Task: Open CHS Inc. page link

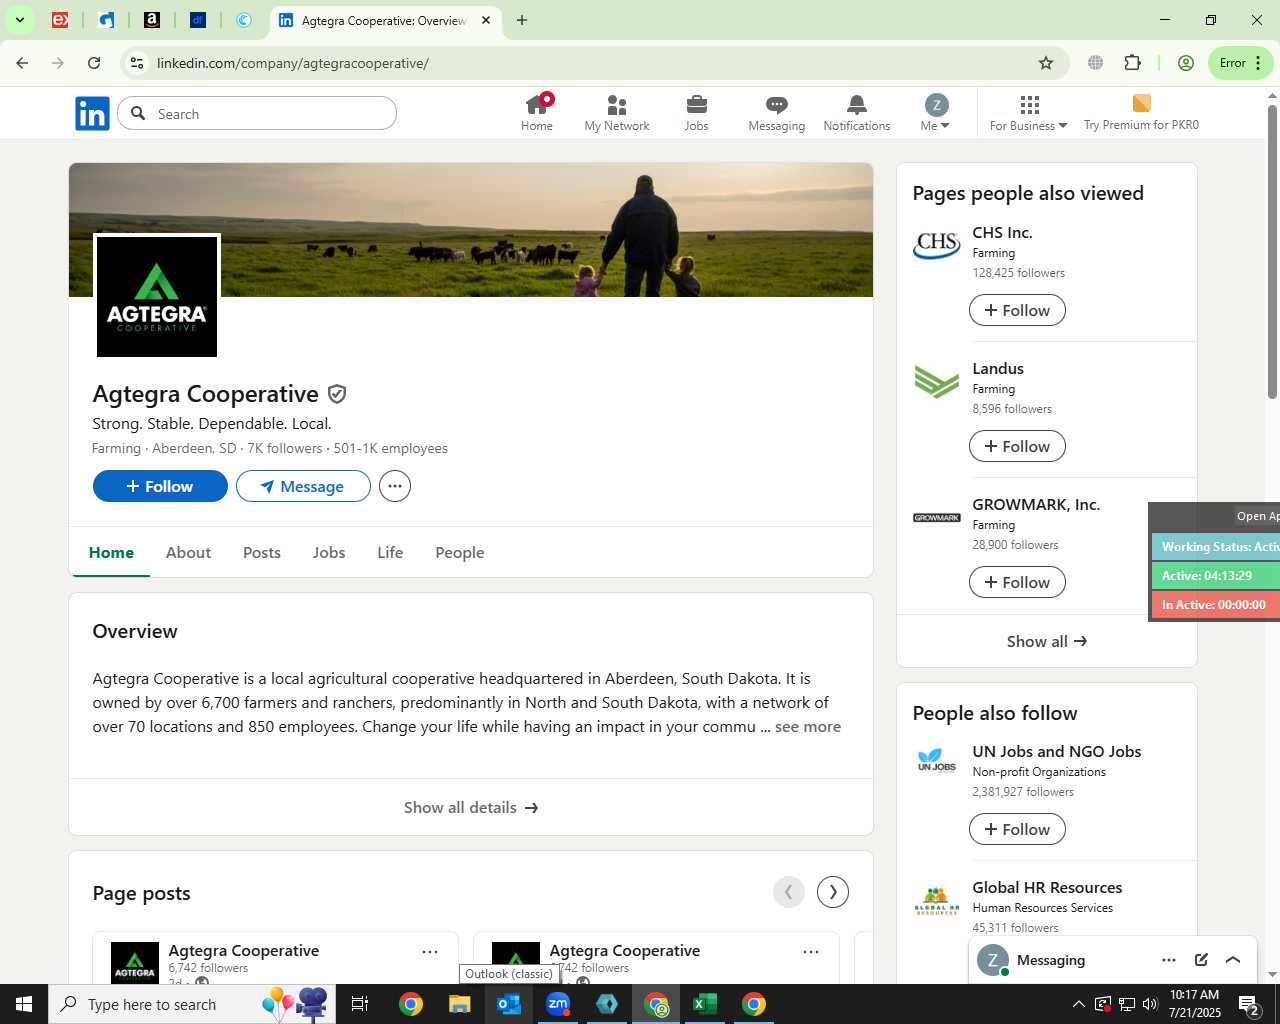Action: [x=1002, y=233]
